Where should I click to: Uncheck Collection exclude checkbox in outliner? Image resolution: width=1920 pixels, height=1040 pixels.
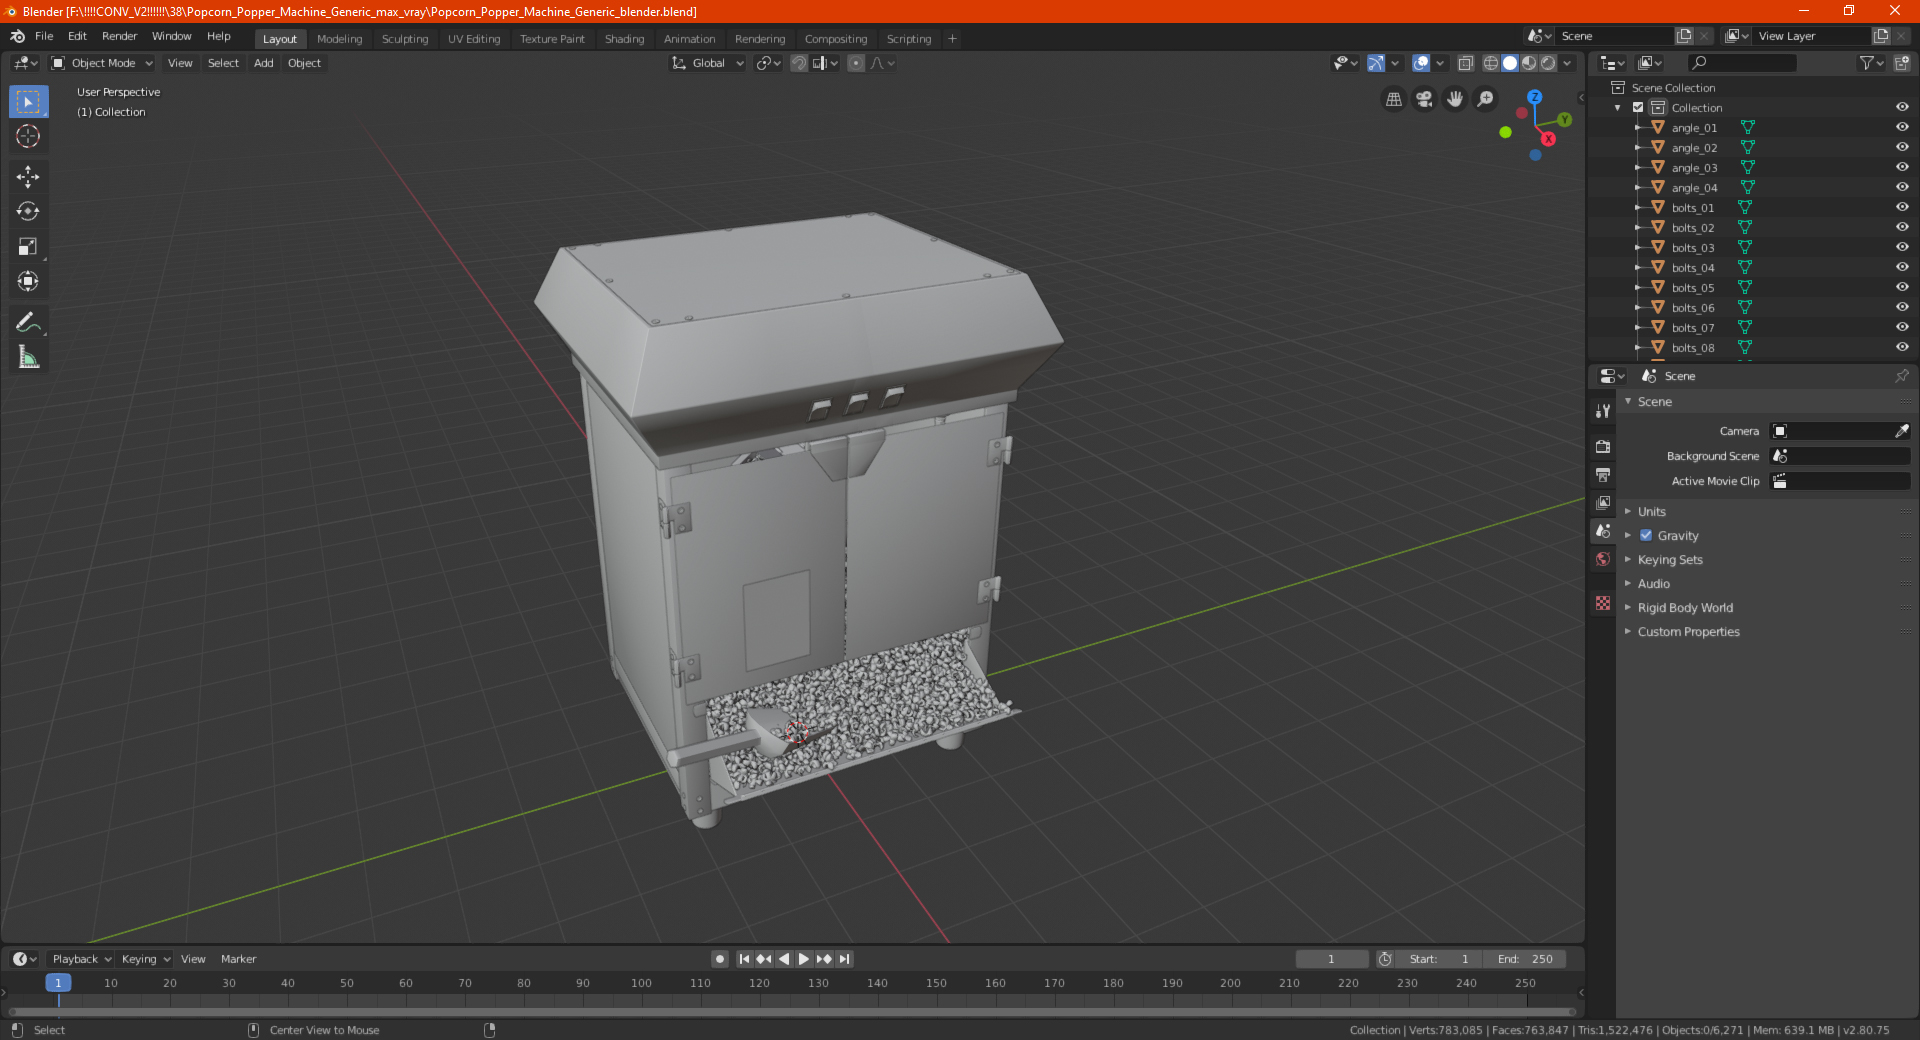click(1638, 107)
